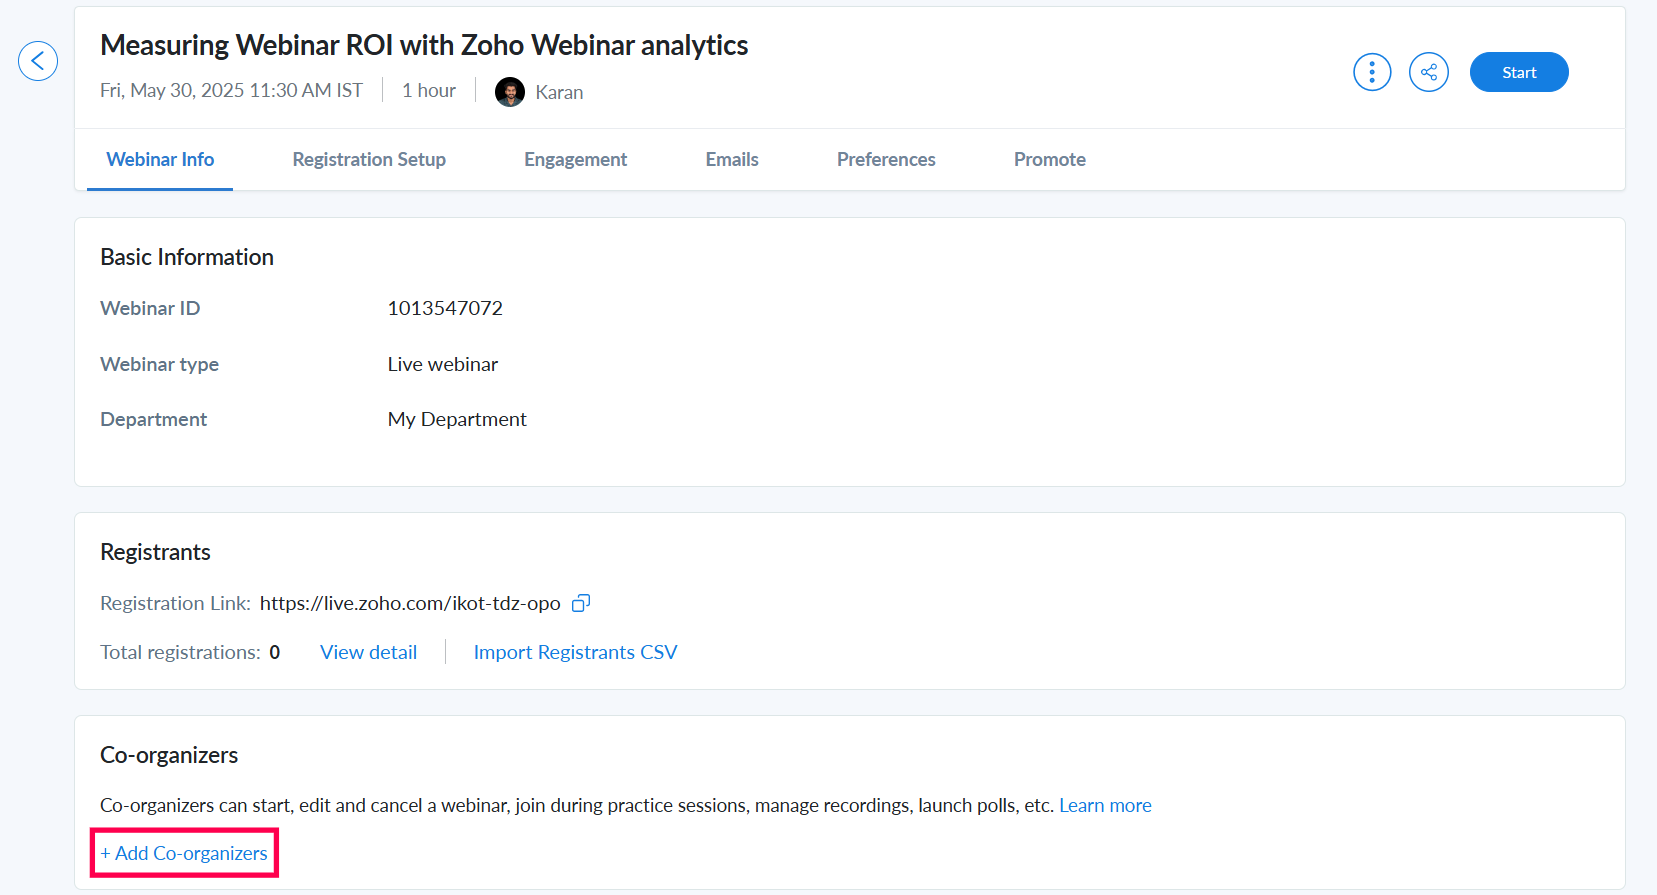Copy the registration link via copy icon
The width and height of the screenshot is (1657, 895).
tap(581, 603)
